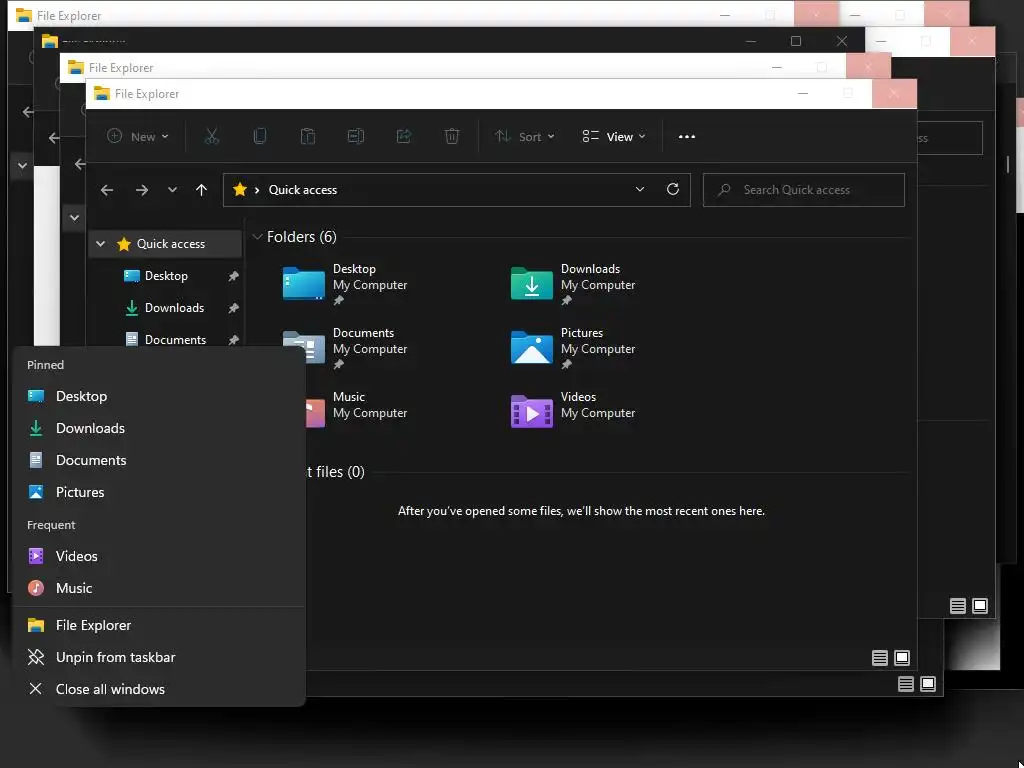This screenshot has height=768, width=1024.
Task: Click the star icon in address bar
Action: [x=240, y=189]
